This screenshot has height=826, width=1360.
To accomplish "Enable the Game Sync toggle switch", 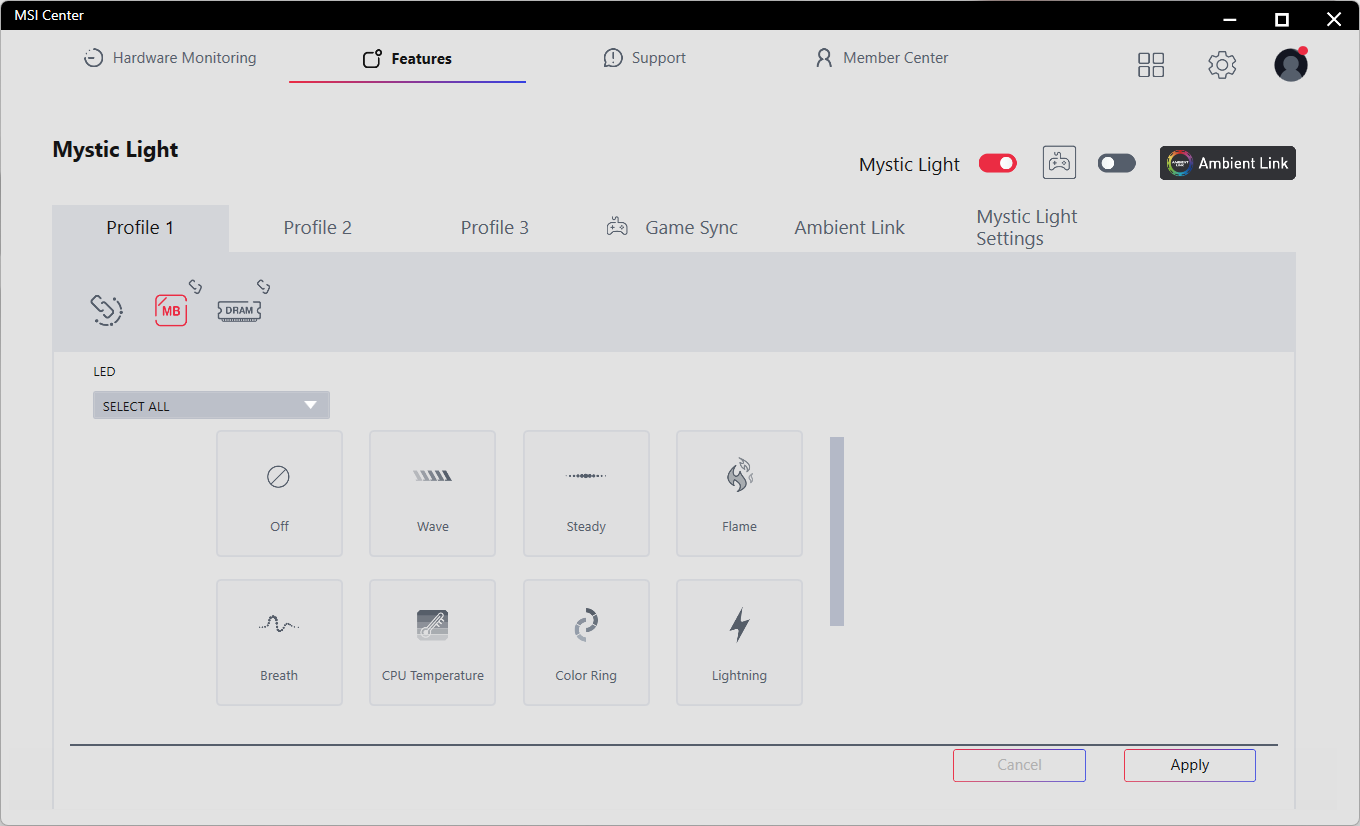I will tap(1117, 163).
